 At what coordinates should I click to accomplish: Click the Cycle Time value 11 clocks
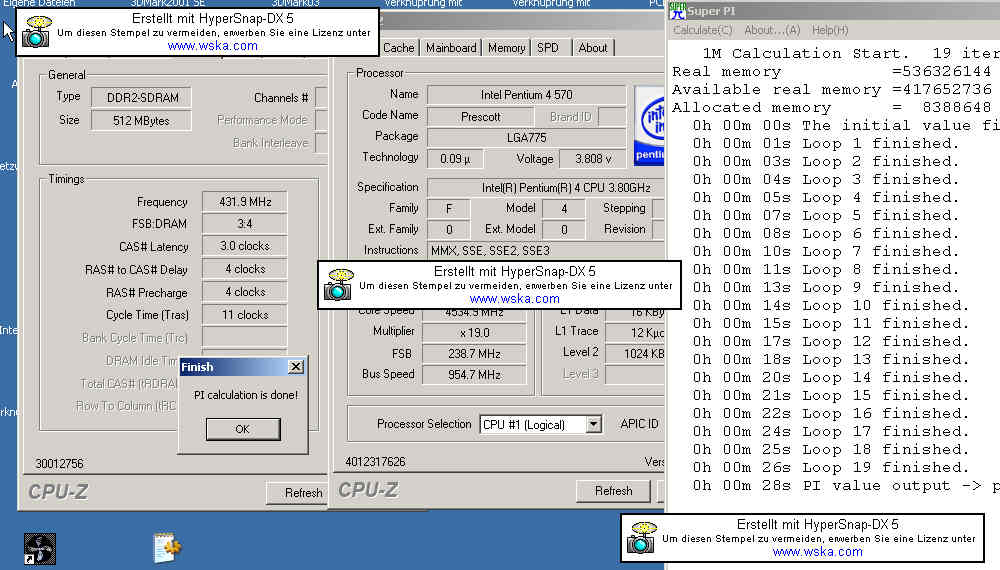point(245,315)
